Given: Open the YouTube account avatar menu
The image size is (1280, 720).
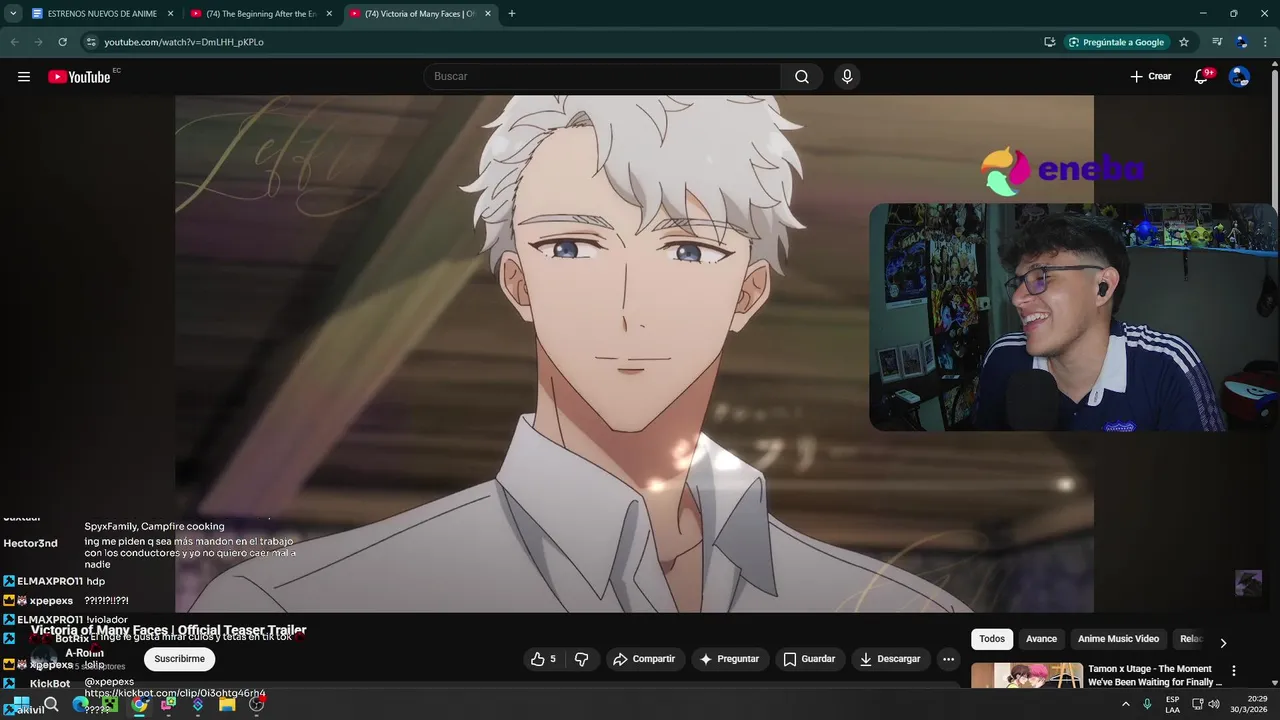Looking at the screenshot, I should coord(1239,77).
